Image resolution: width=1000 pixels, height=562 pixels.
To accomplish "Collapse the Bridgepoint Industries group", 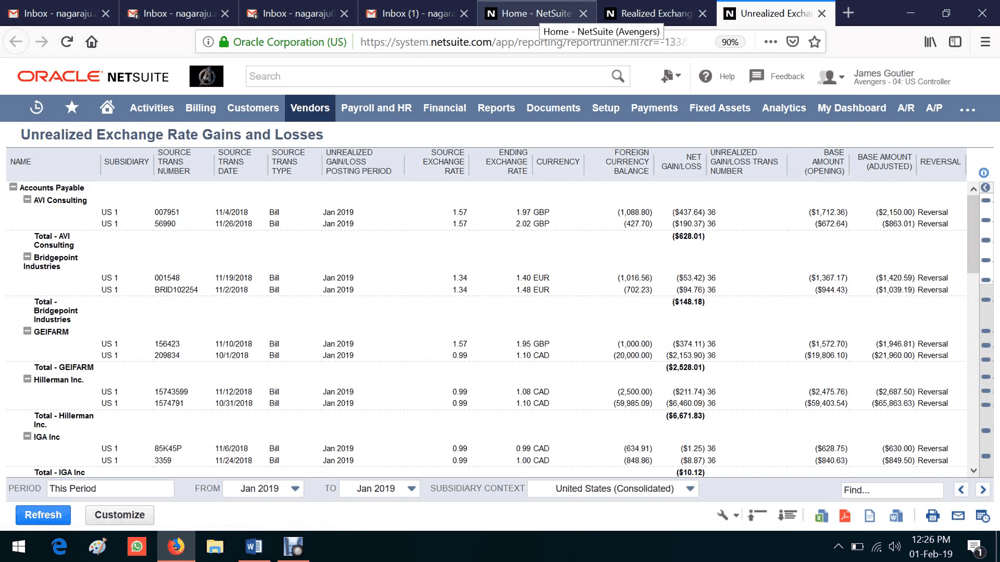I will coord(27,256).
